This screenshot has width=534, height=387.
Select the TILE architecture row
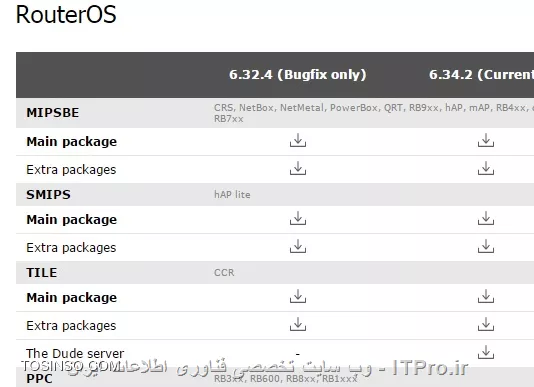(x=275, y=273)
